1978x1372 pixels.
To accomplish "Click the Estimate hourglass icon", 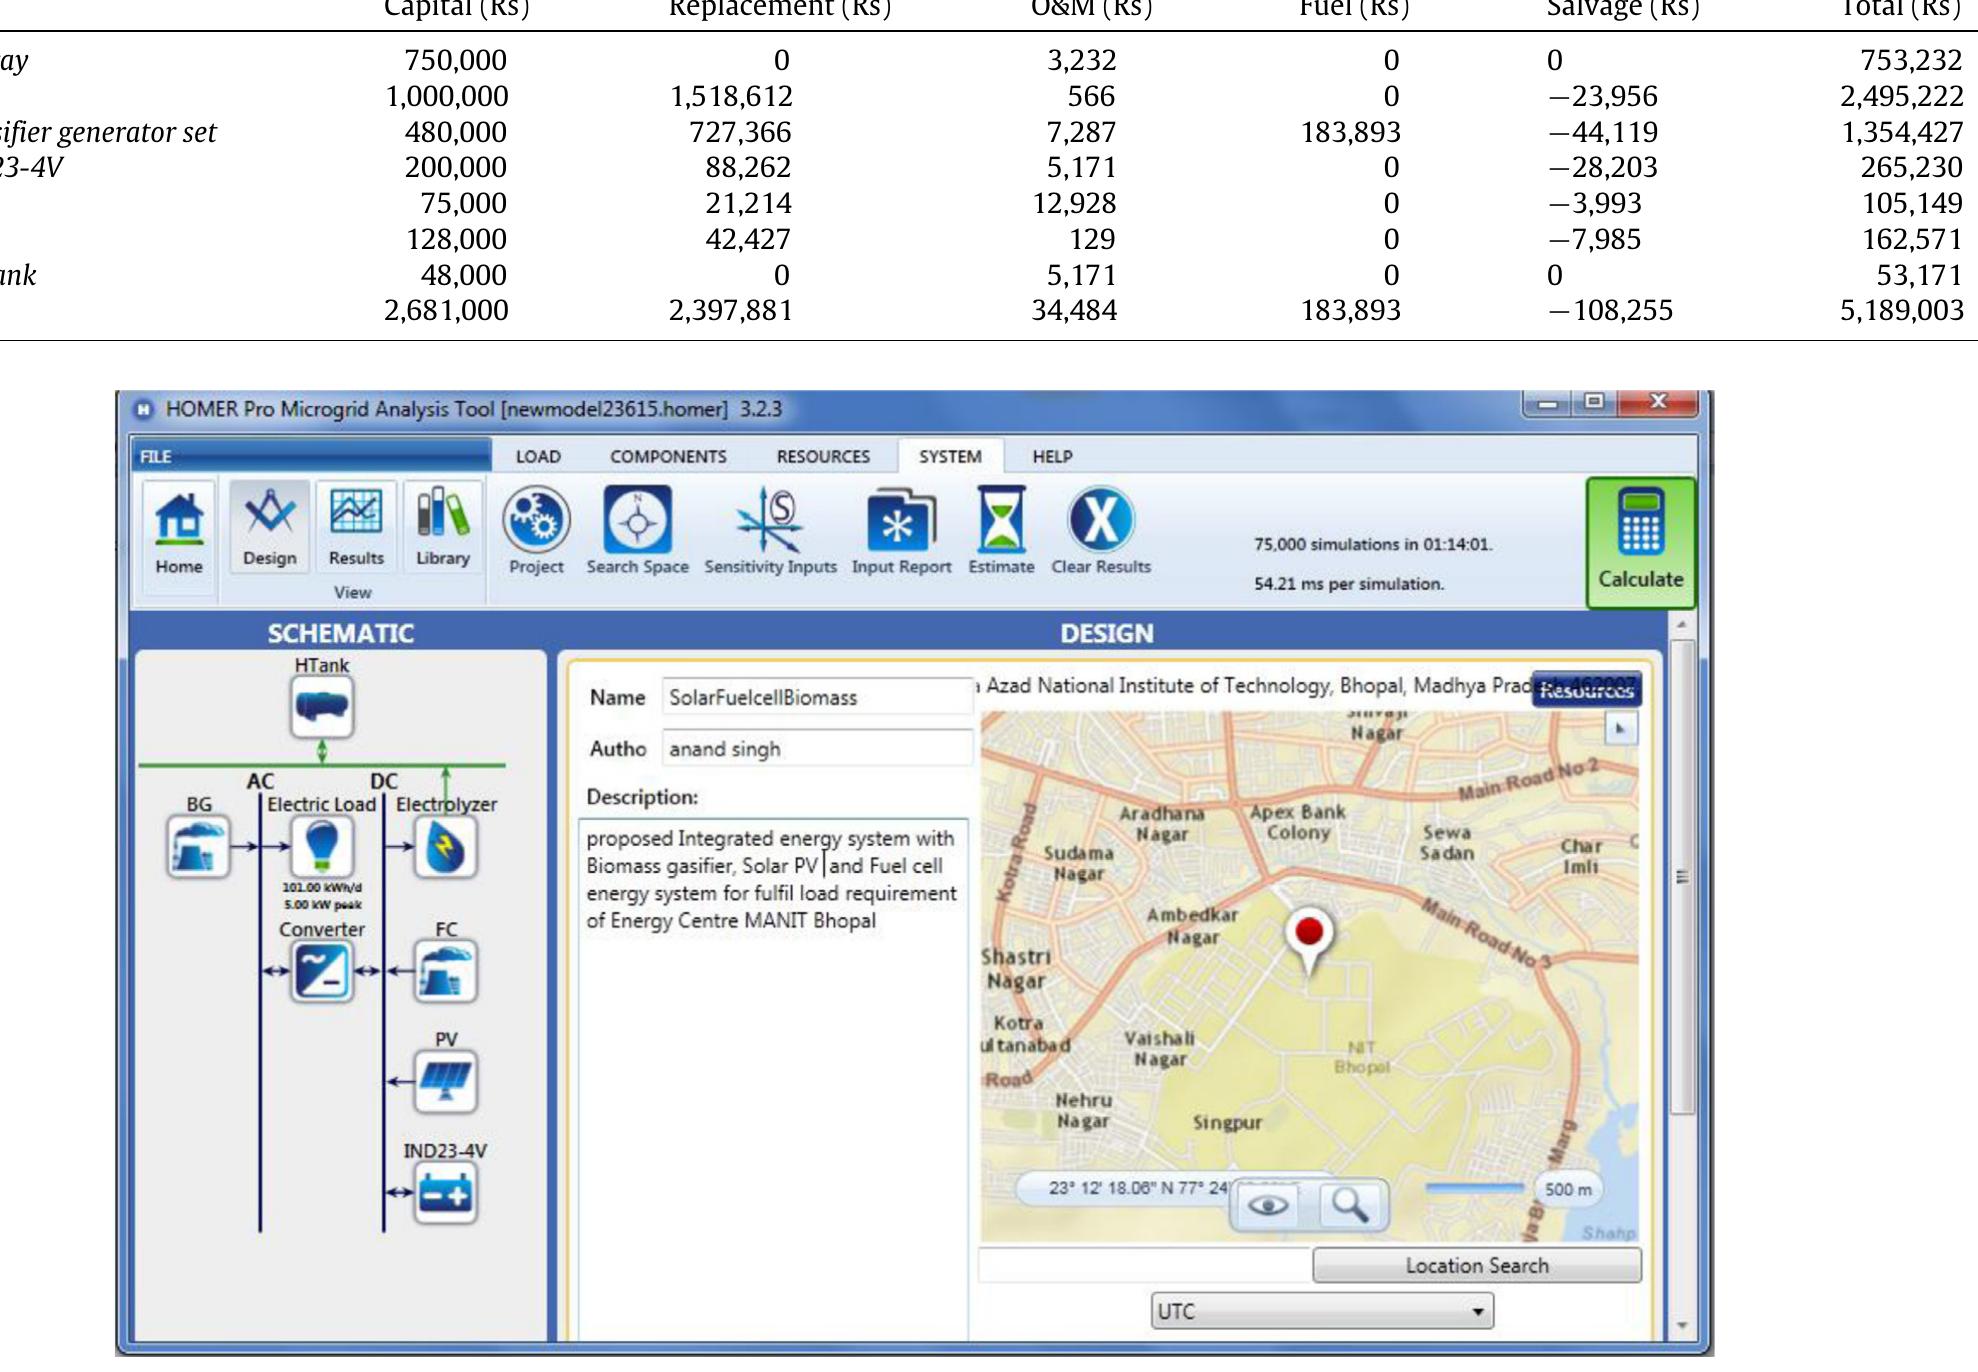I will tap(1001, 521).
